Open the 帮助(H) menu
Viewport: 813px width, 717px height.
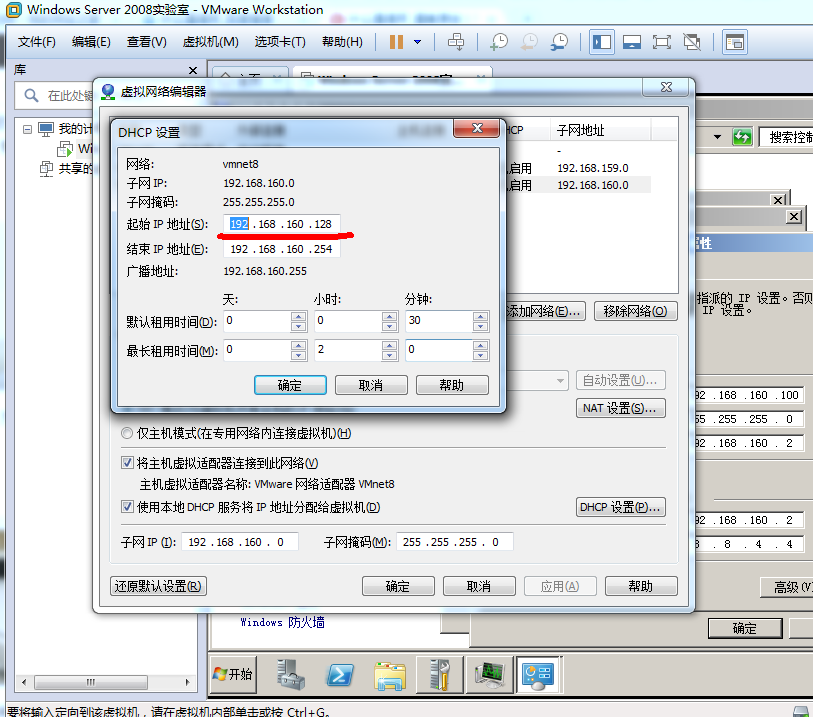pyautogui.click(x=342, y=42)
